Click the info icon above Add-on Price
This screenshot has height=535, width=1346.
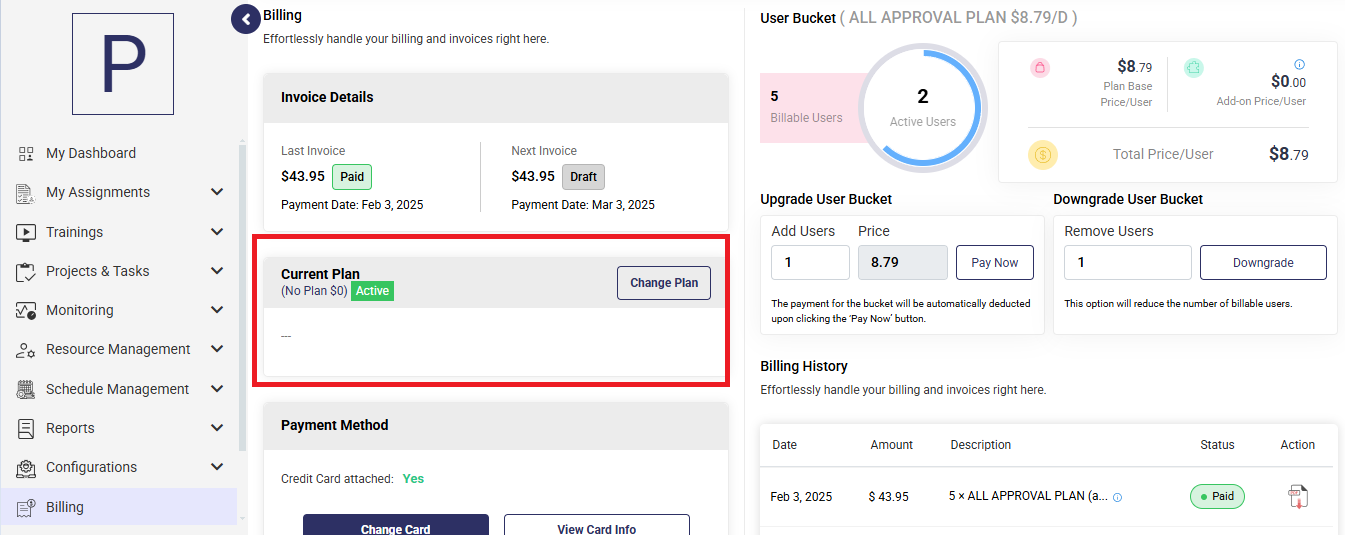1300,64
